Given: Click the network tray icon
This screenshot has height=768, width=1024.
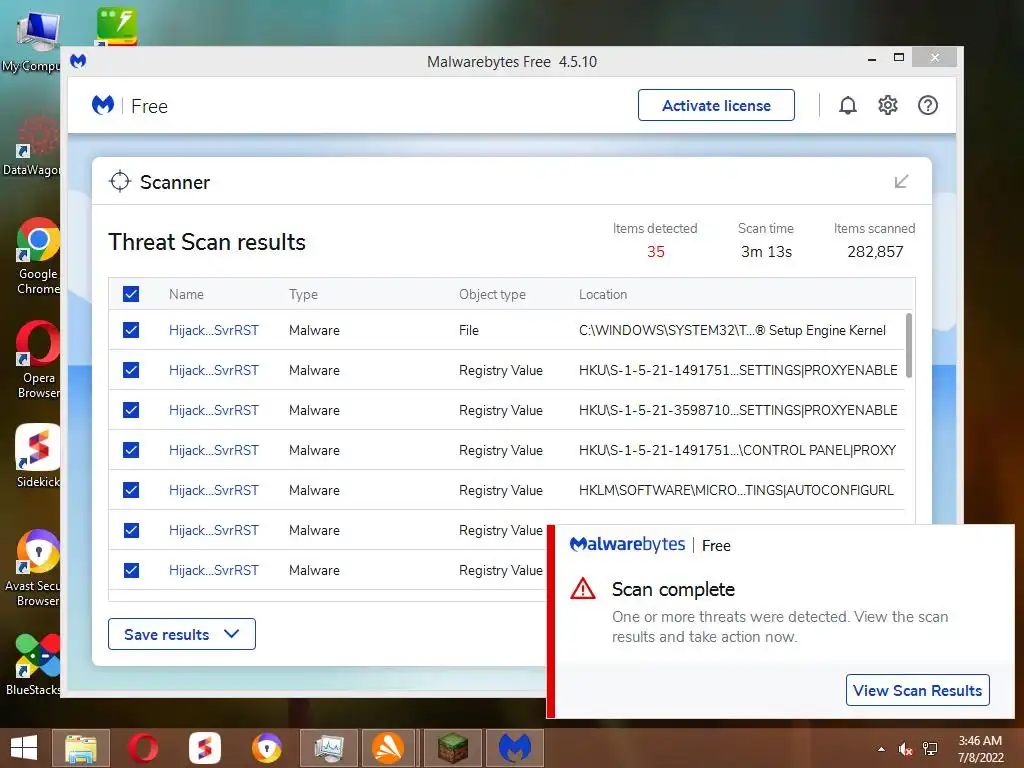Looking at the screenshot, I should click(x=930, y=749).
